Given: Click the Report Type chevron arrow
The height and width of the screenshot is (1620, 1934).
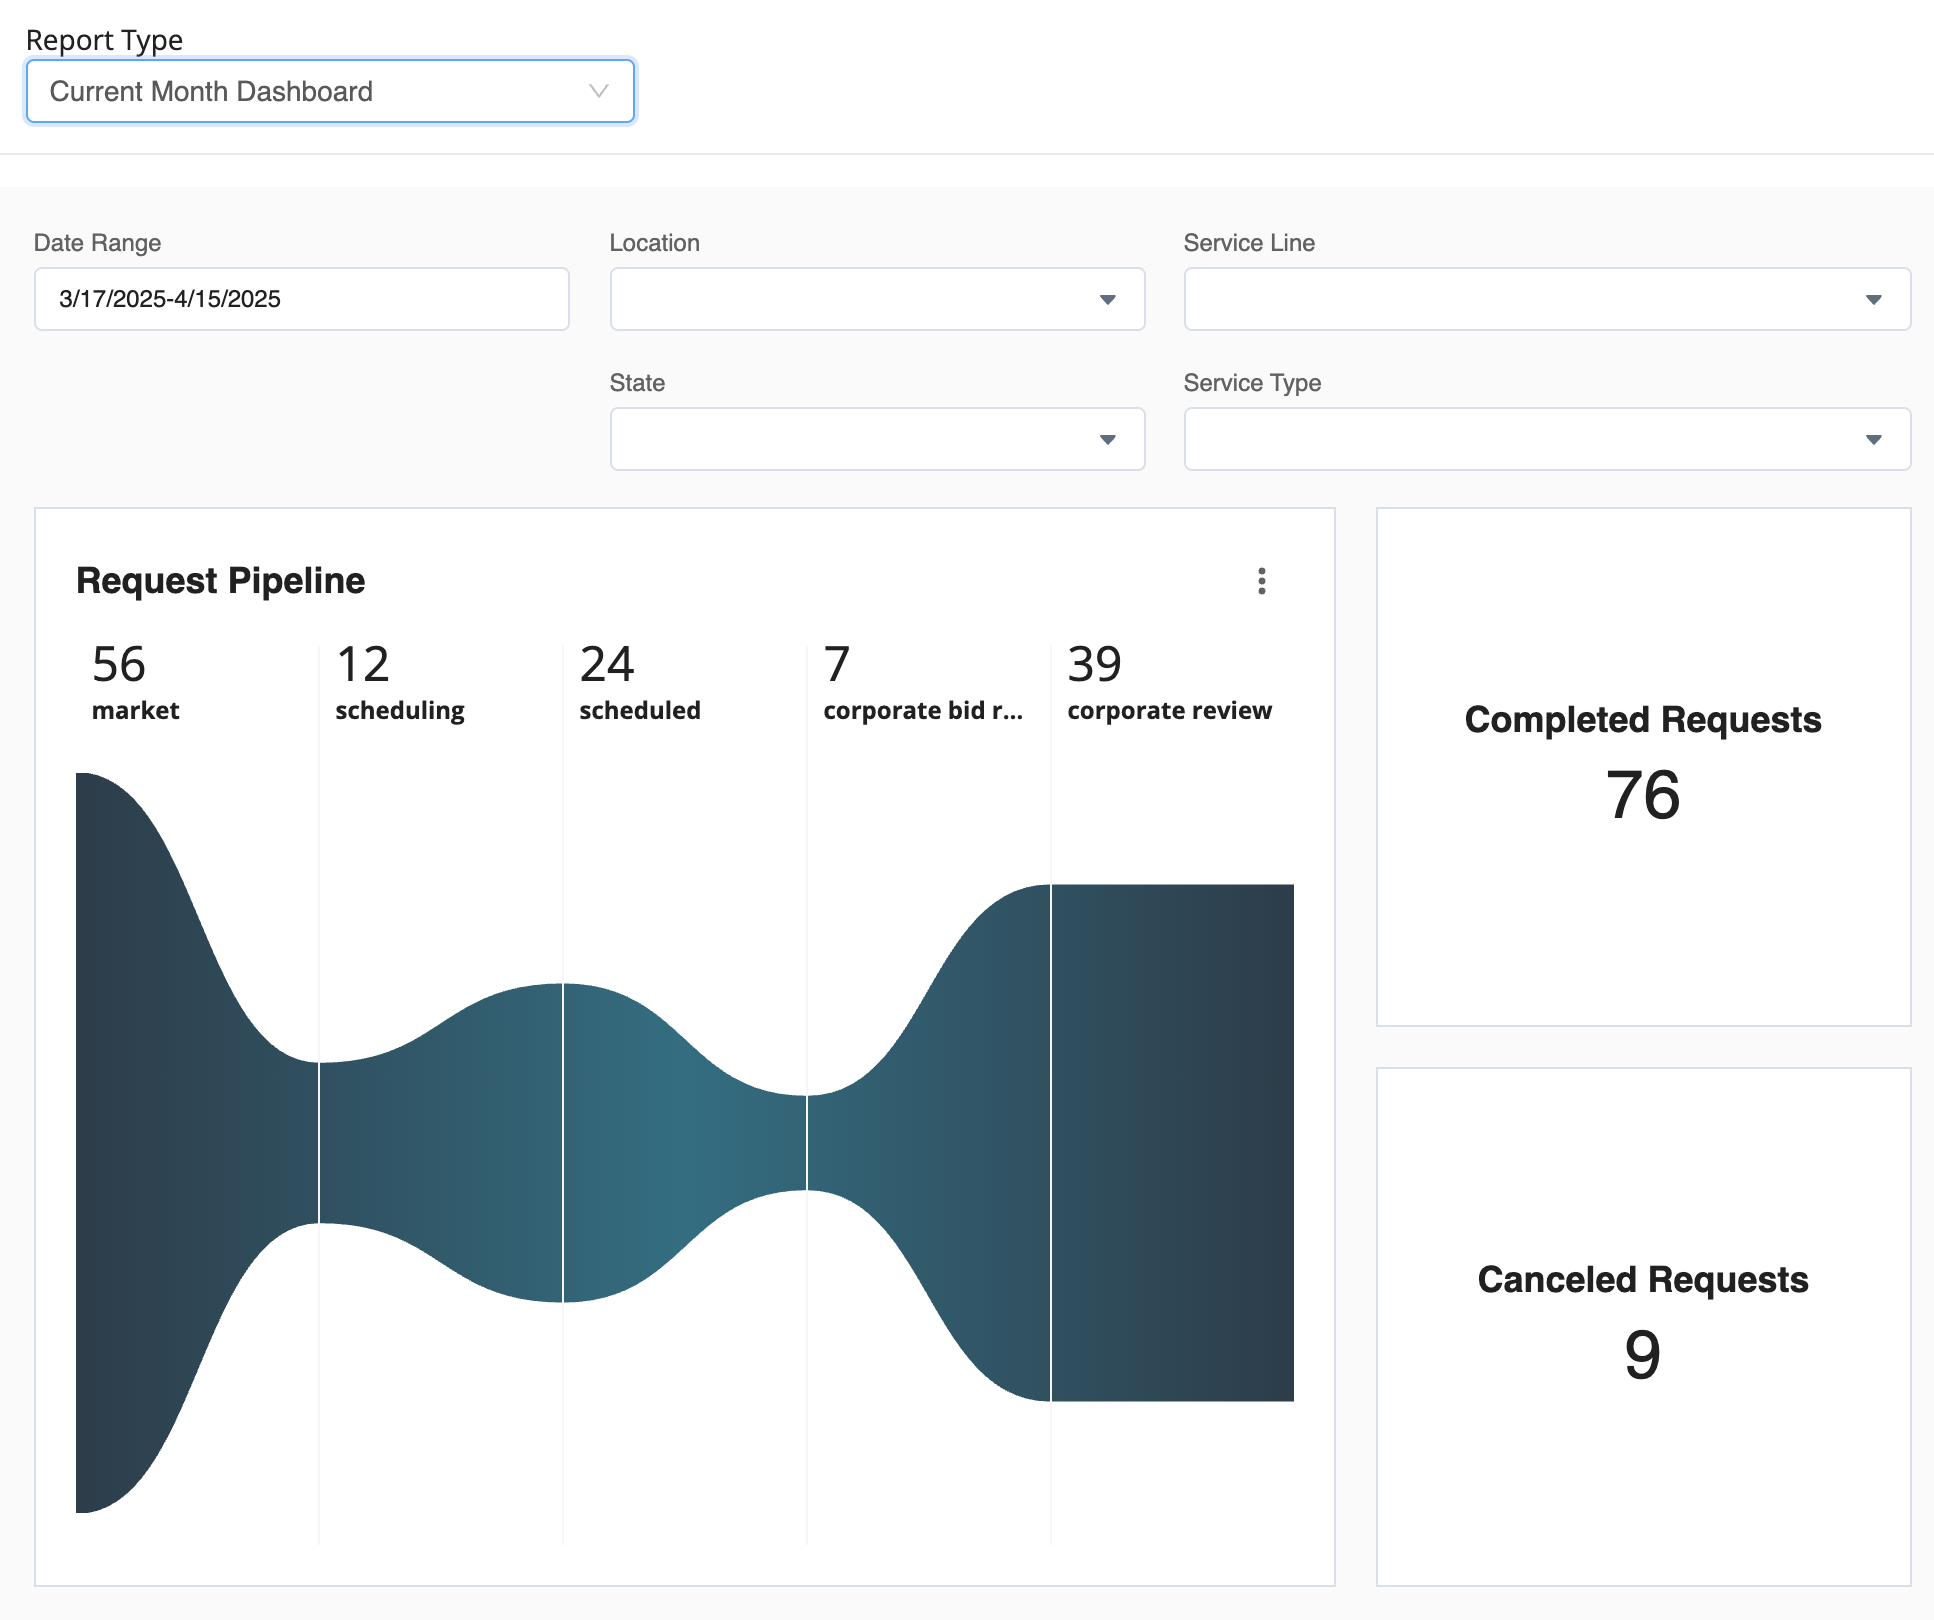Looking at the screenshot, I should (599, 91).
